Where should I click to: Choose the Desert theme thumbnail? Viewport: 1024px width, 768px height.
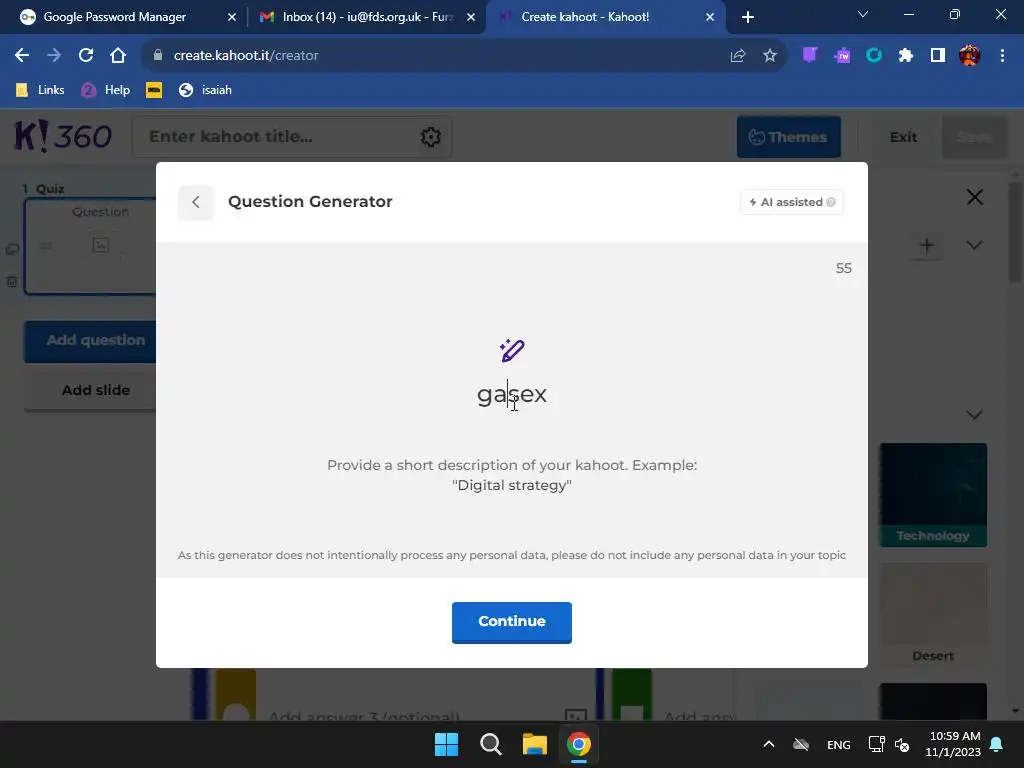(933, 615)
